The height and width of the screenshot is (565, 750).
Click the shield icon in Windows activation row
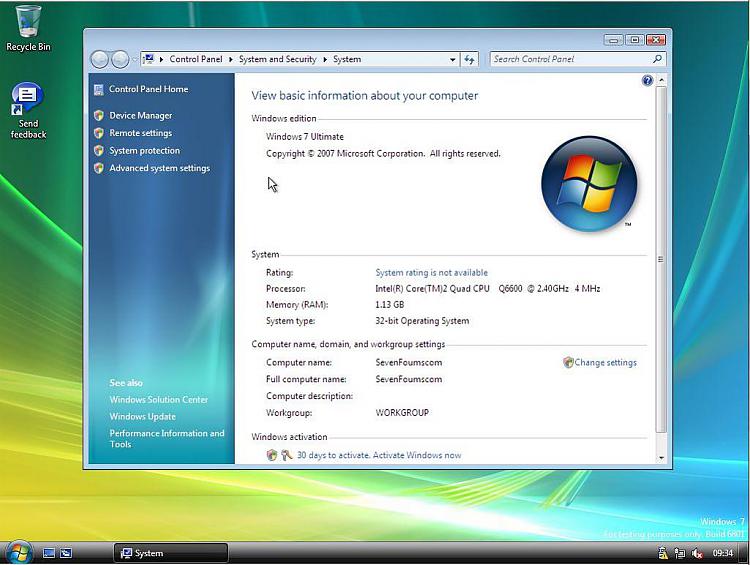272,455
